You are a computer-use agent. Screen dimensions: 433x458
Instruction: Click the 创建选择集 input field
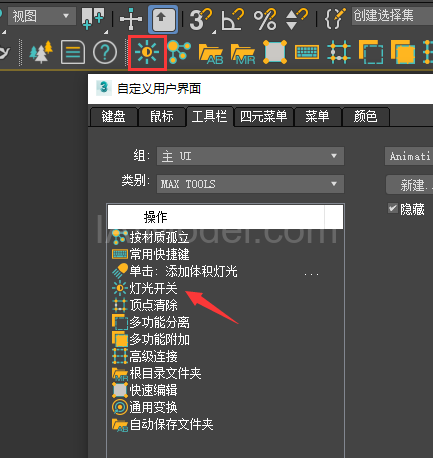(x=392, y=16)
